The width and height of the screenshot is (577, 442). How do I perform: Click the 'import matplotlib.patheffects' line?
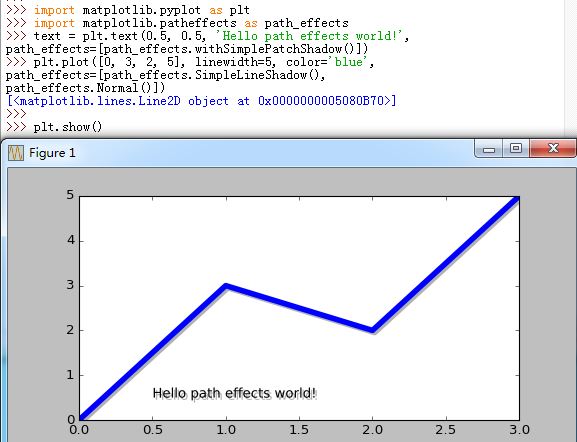(x=177, y=23)
